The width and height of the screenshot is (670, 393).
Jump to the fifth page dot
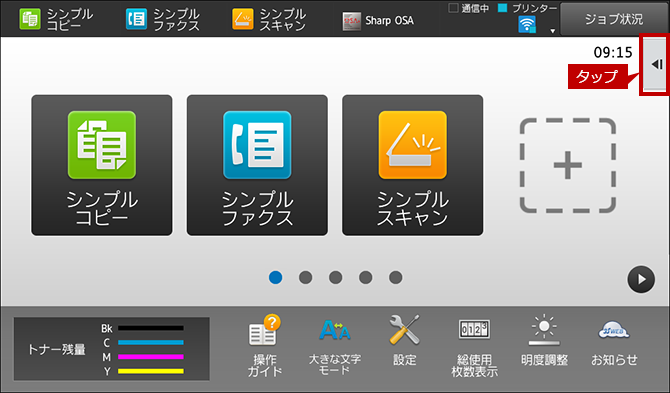pos(396,278)
